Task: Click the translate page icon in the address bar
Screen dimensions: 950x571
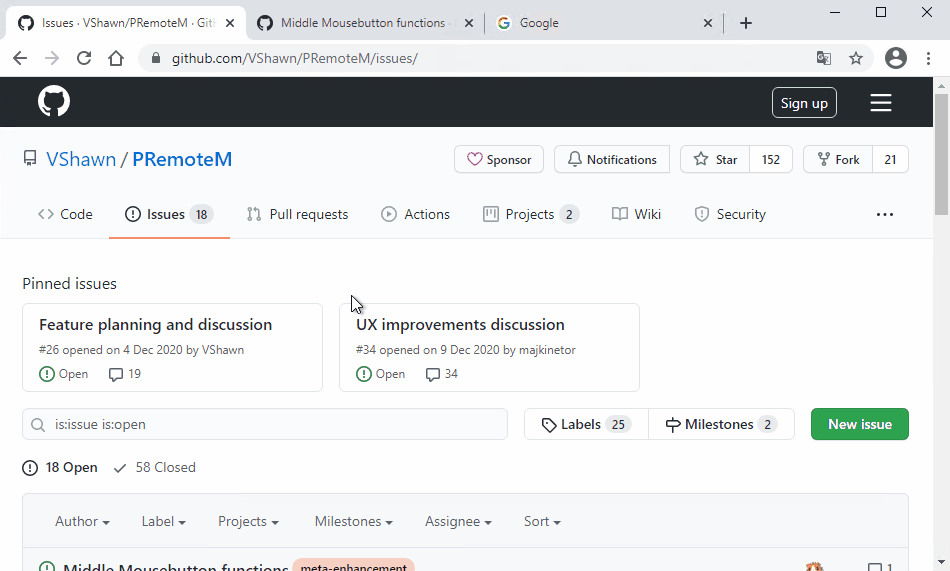Action: point(823,58)
